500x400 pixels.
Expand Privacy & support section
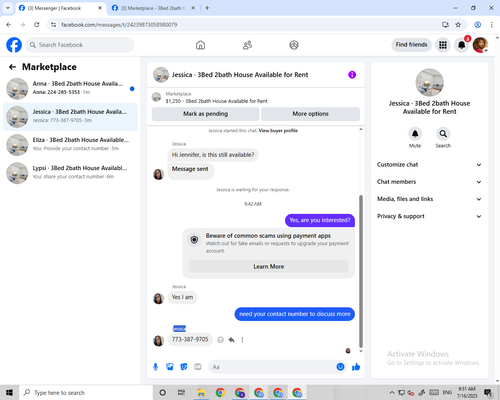pyautogui.click(x=429, y=216)
